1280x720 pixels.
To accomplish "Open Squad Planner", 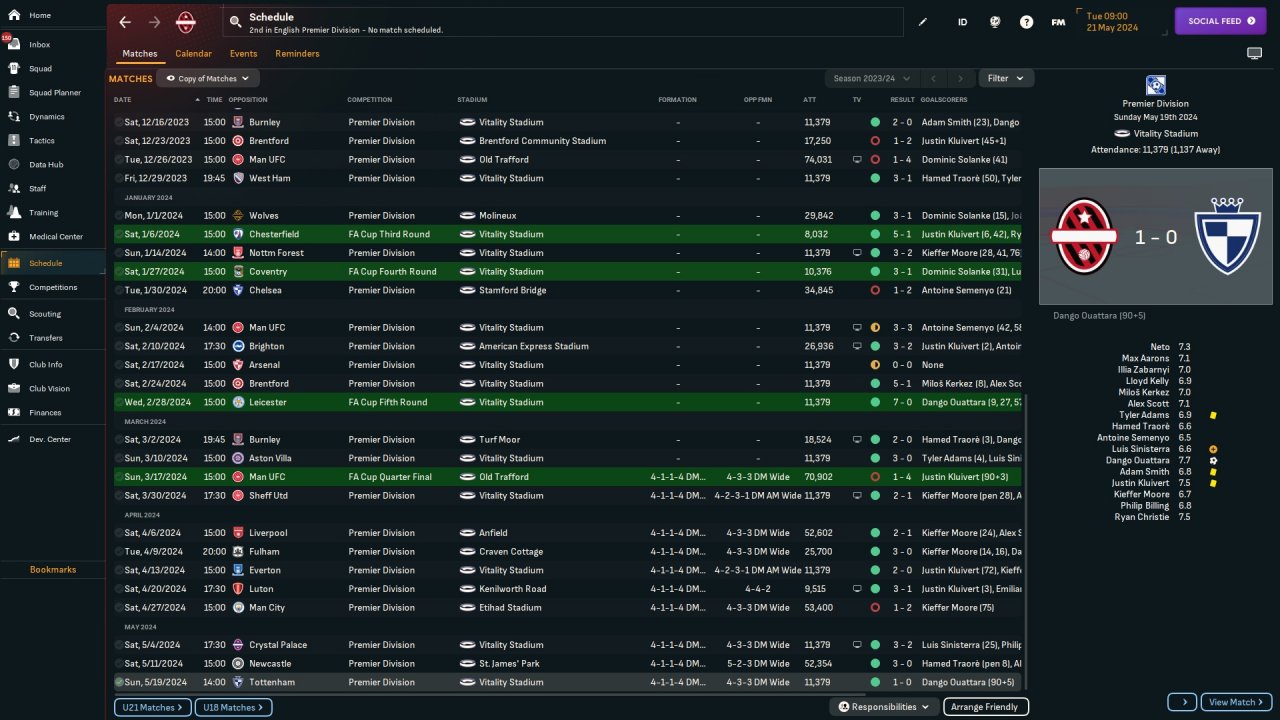I will tap(52, 93).
